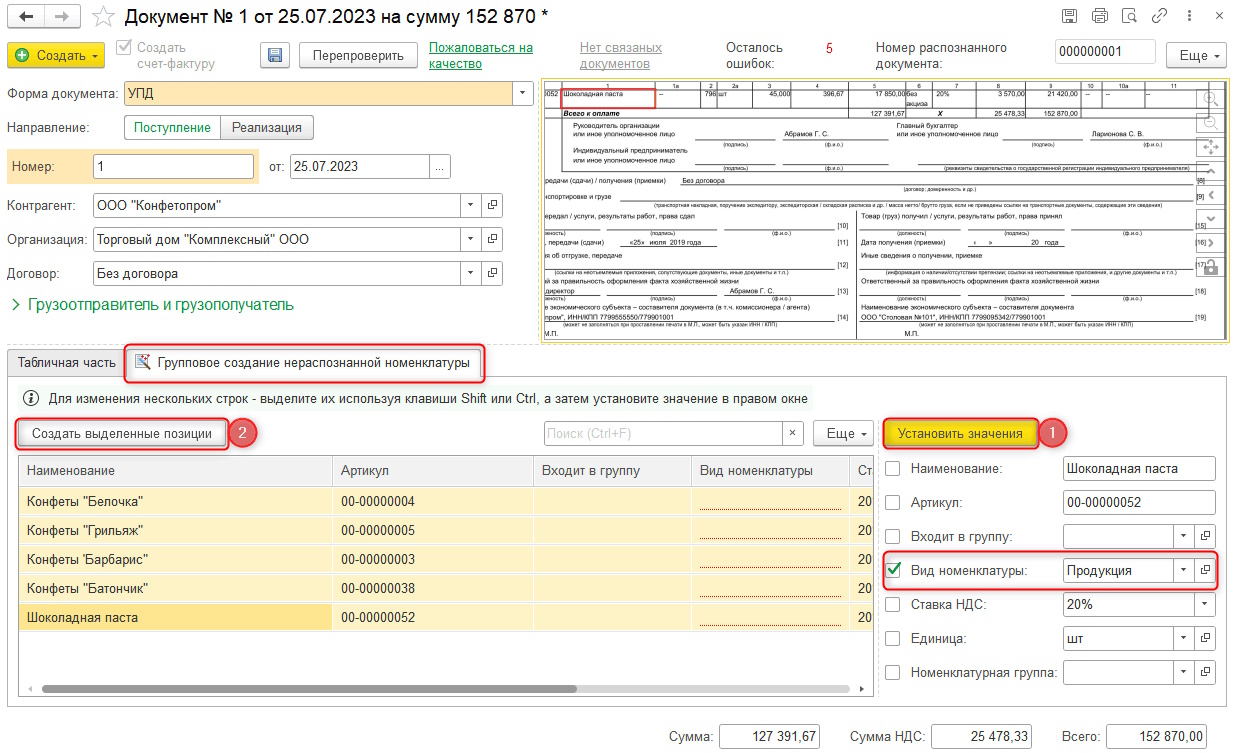Image resolution: width=1235 pixels, height=753 pixels.
Task: Sort by the Артикул column header
Action: pyautogui.click(x=433, y=470)
